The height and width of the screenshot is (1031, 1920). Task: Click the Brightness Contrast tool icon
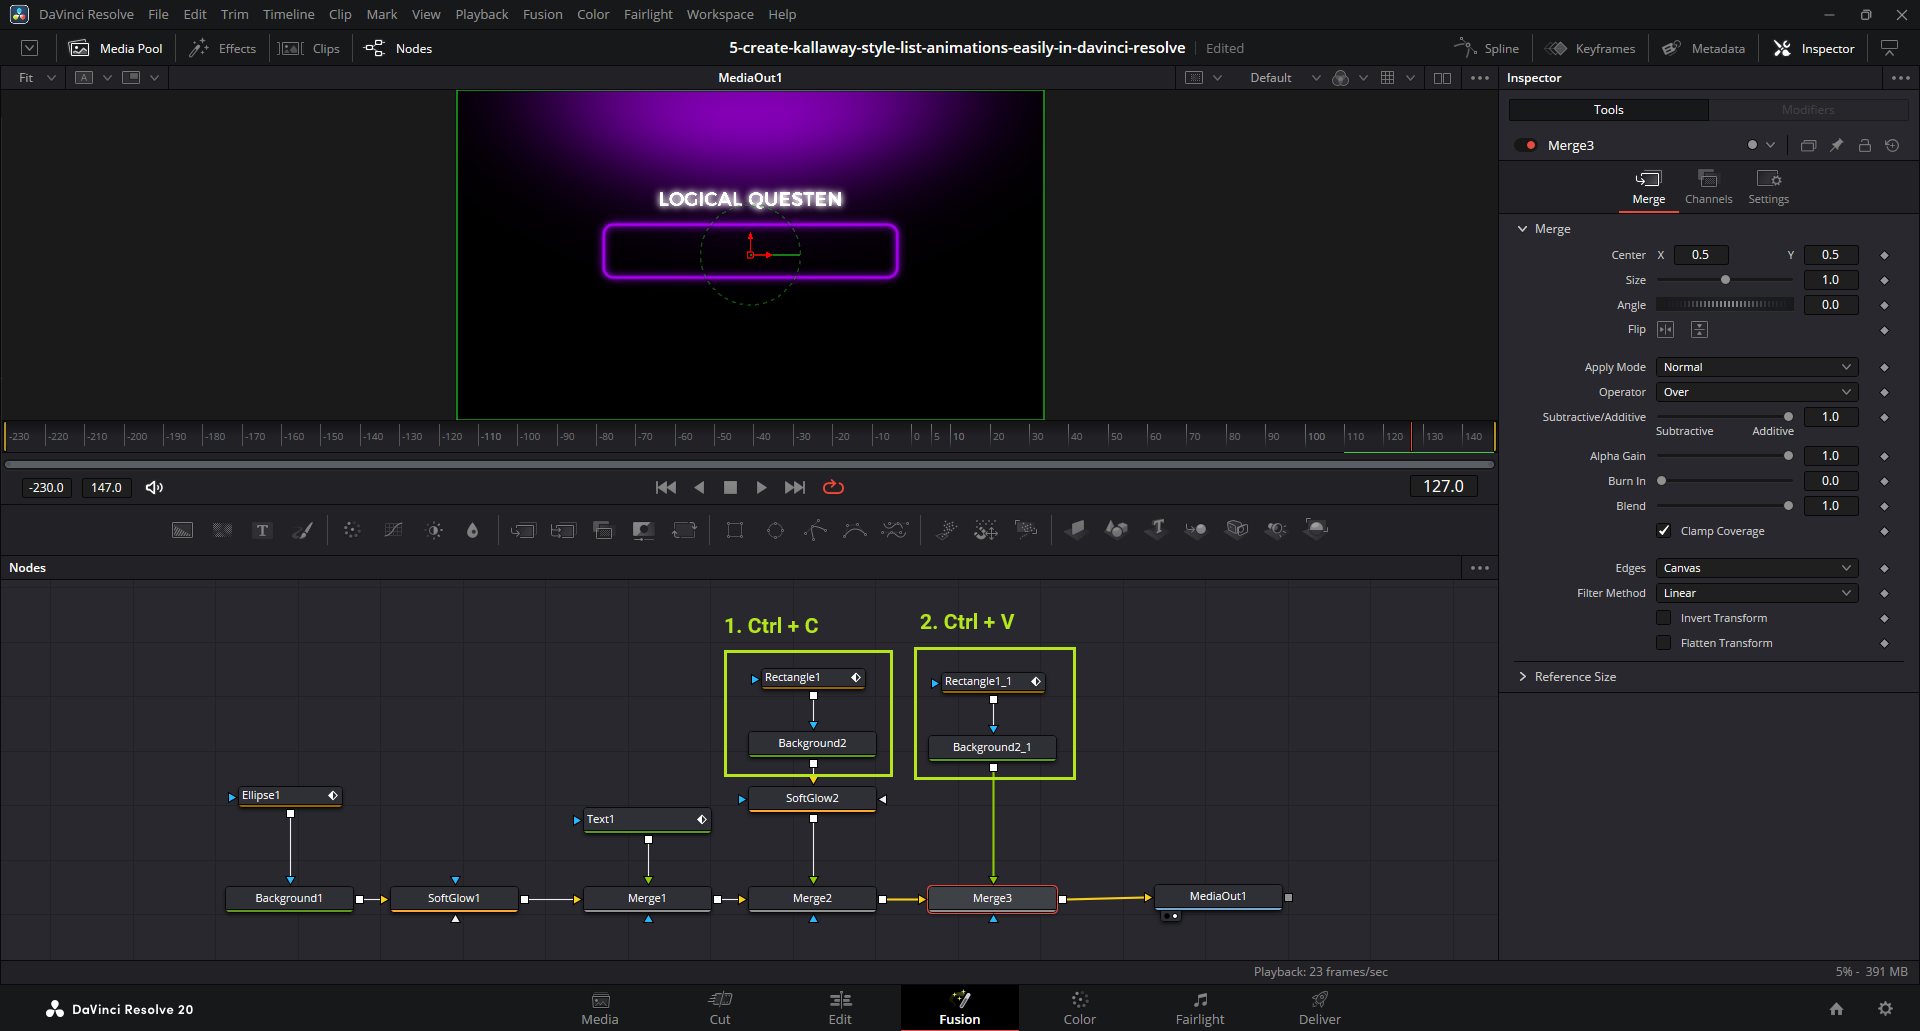[434, 530]
